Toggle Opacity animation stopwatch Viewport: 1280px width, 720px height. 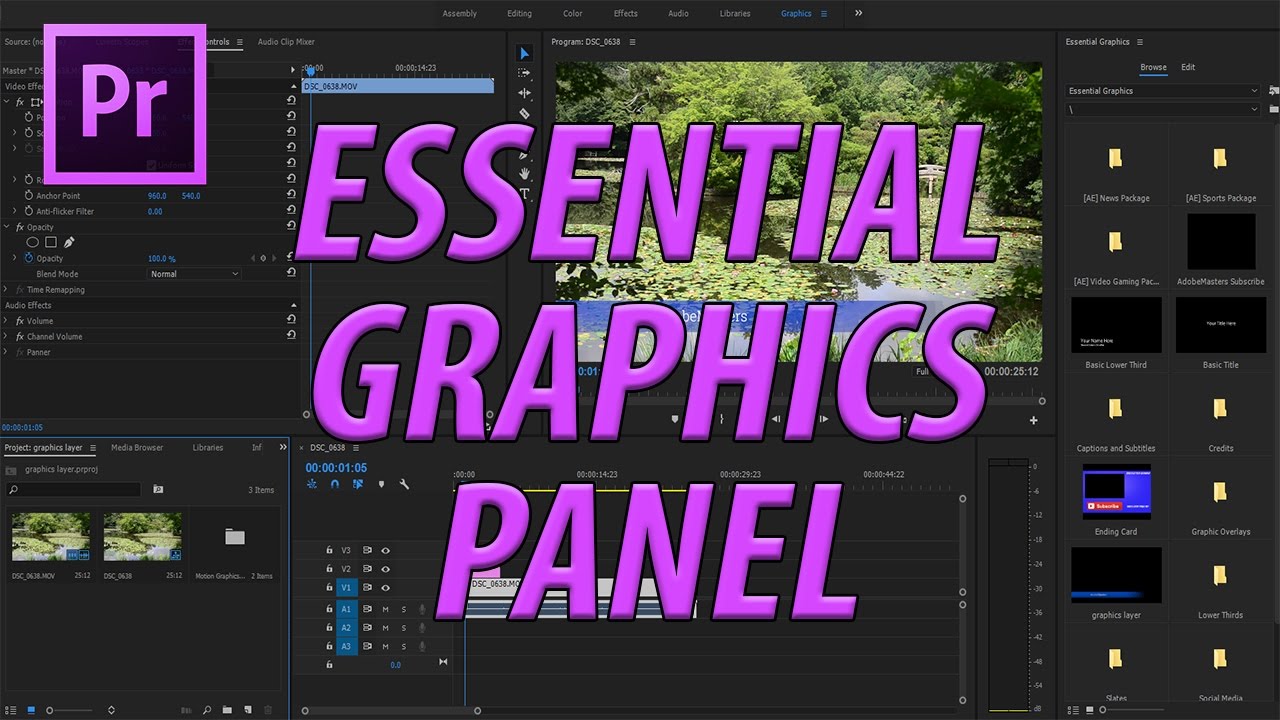(28, 258)
